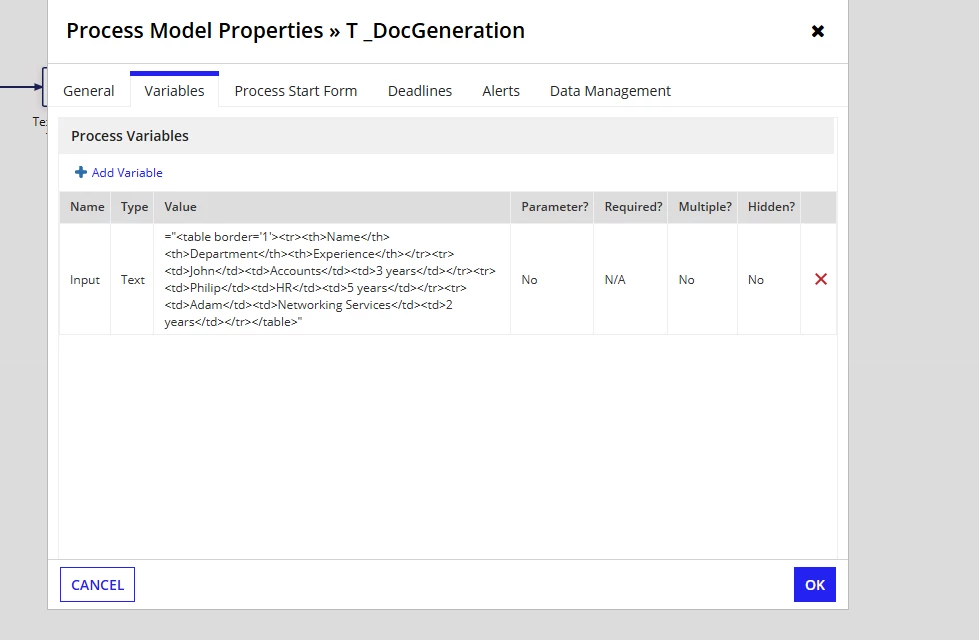The width and height of the screenshot is (979, 640).
Task: Close the Process Model Properties dialog
Action: [817, 31]
